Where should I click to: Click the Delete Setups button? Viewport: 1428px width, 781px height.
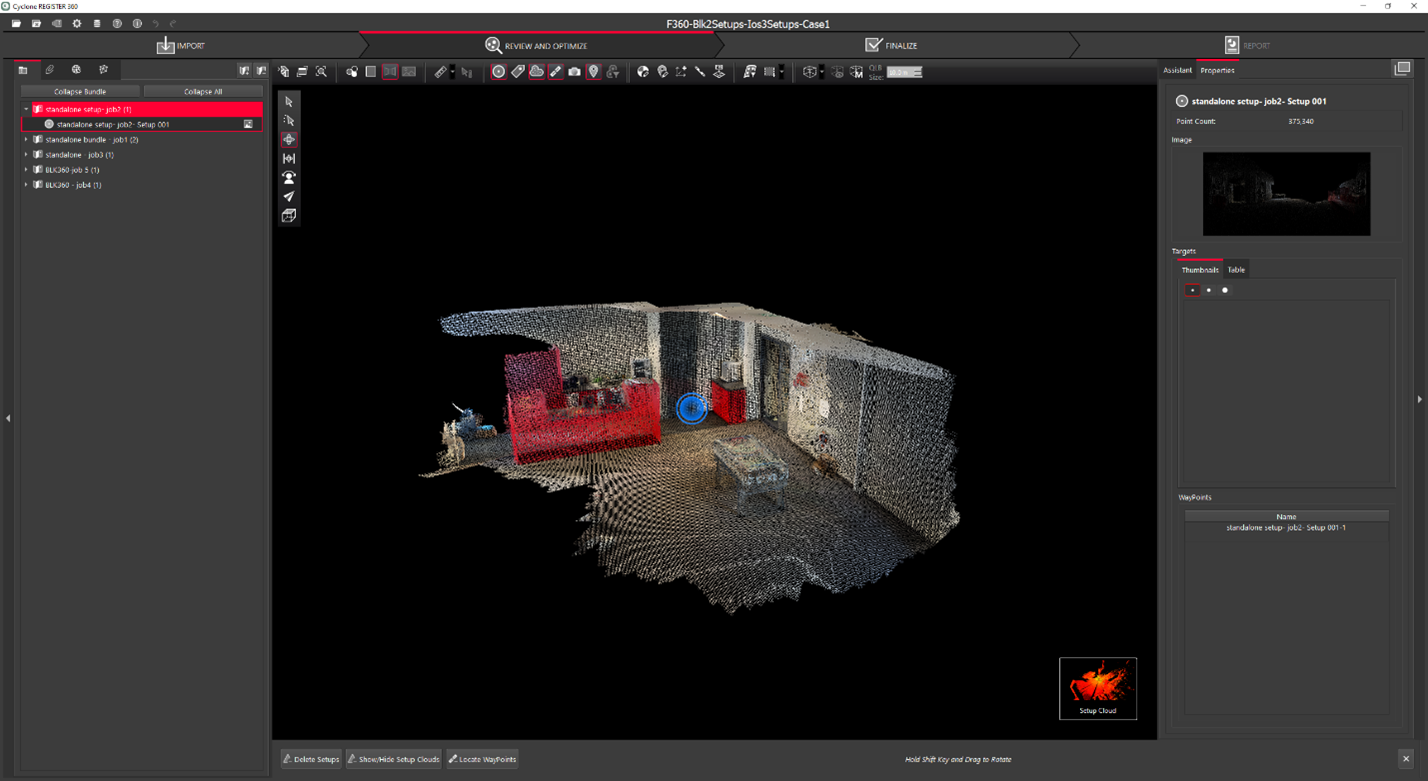tap(311, 759)
